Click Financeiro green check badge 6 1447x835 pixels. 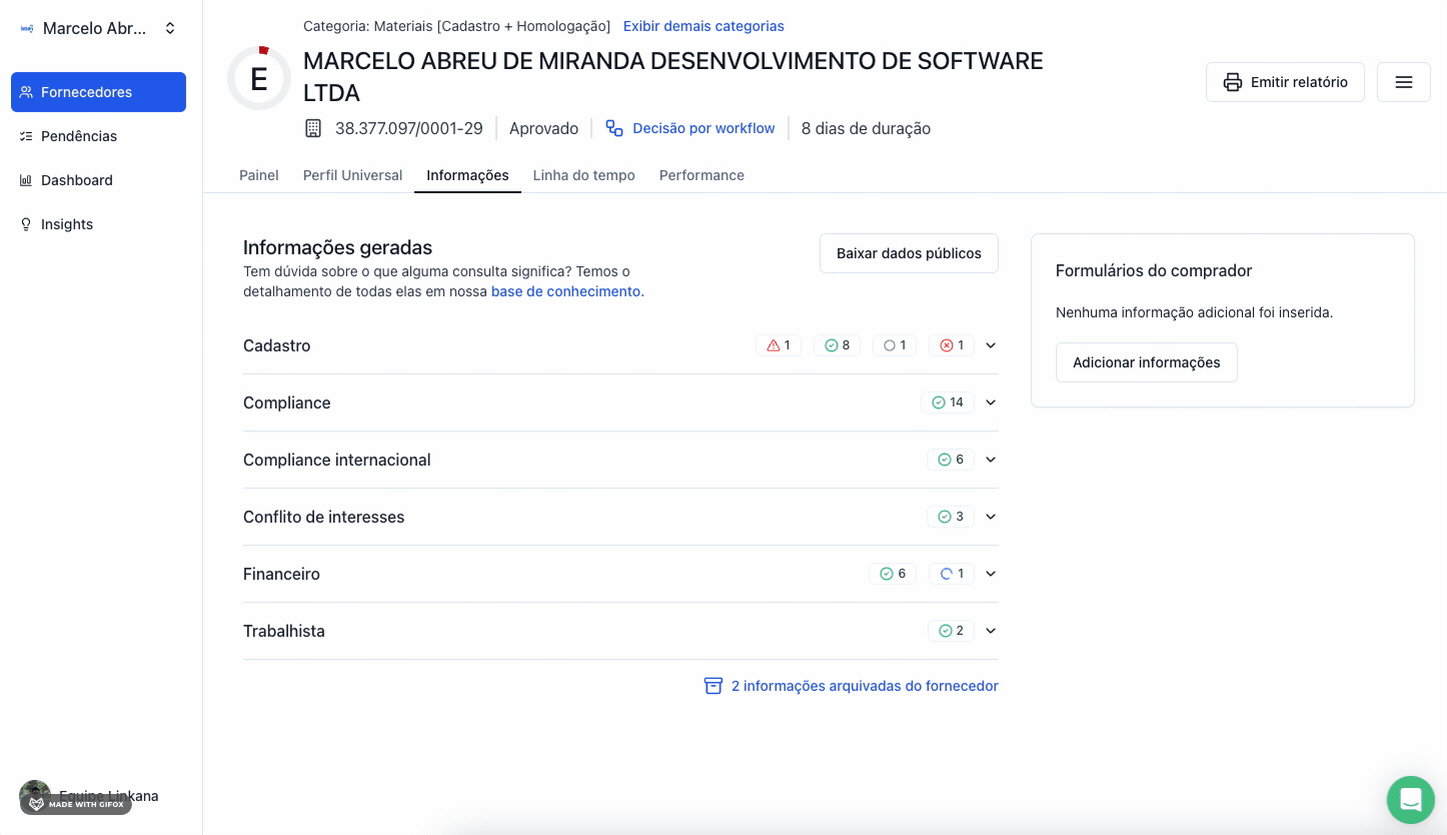tap(893, 573)
